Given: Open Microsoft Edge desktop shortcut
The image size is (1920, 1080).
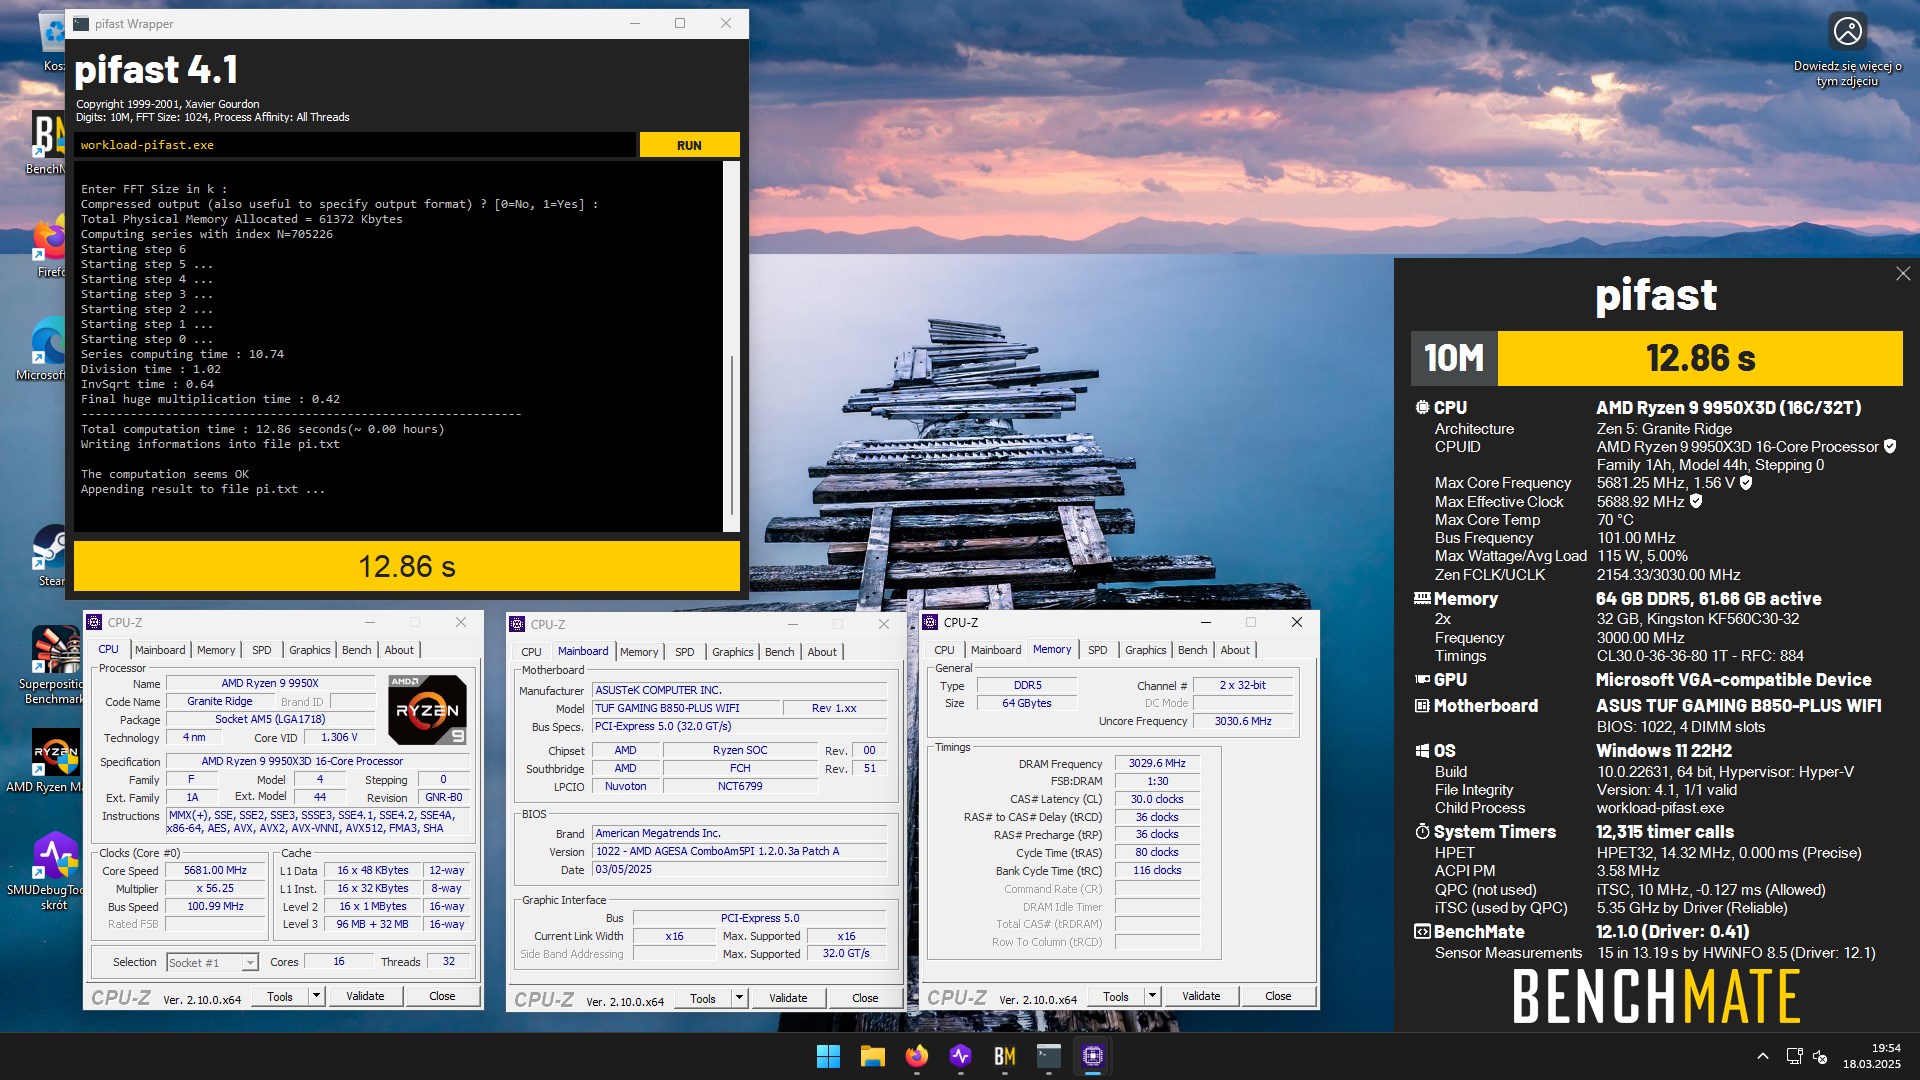Looking at the screenshot, I should click(x=48, y=348).
